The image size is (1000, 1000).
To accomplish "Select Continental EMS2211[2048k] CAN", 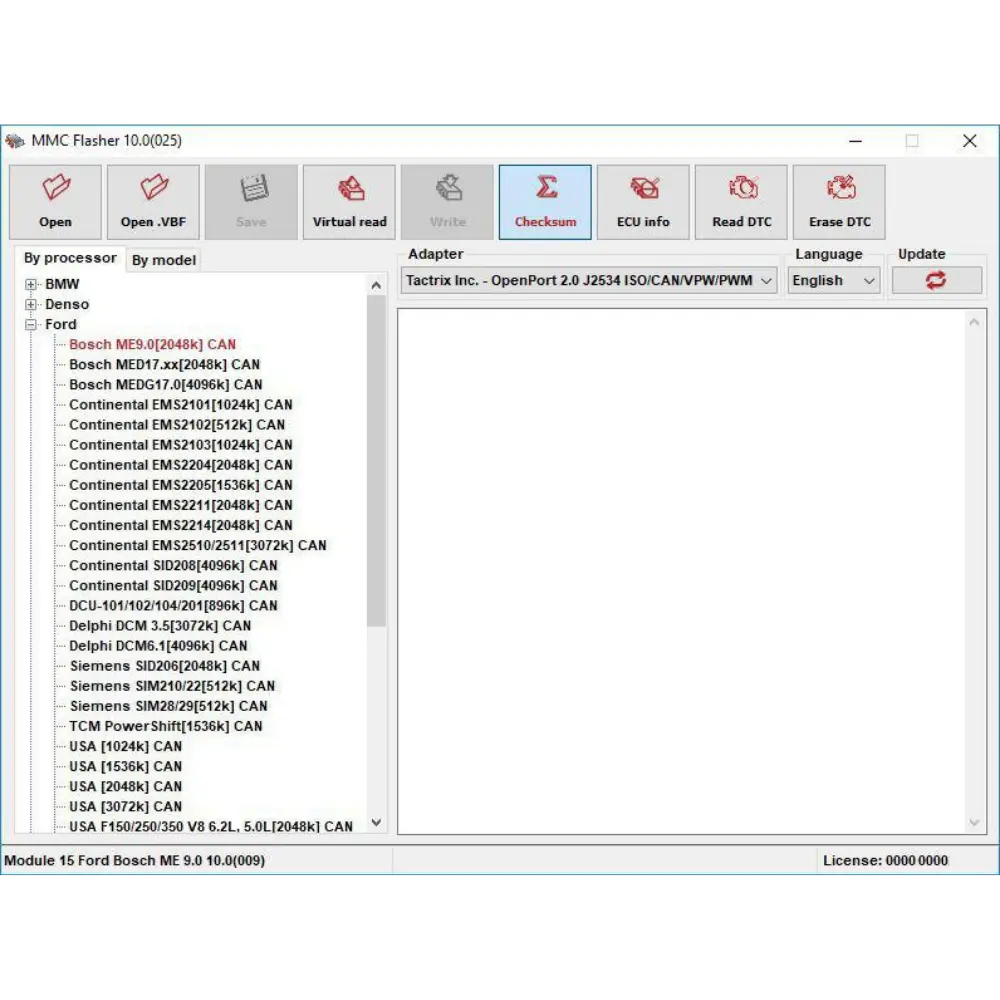I will (x=181, y=505).
